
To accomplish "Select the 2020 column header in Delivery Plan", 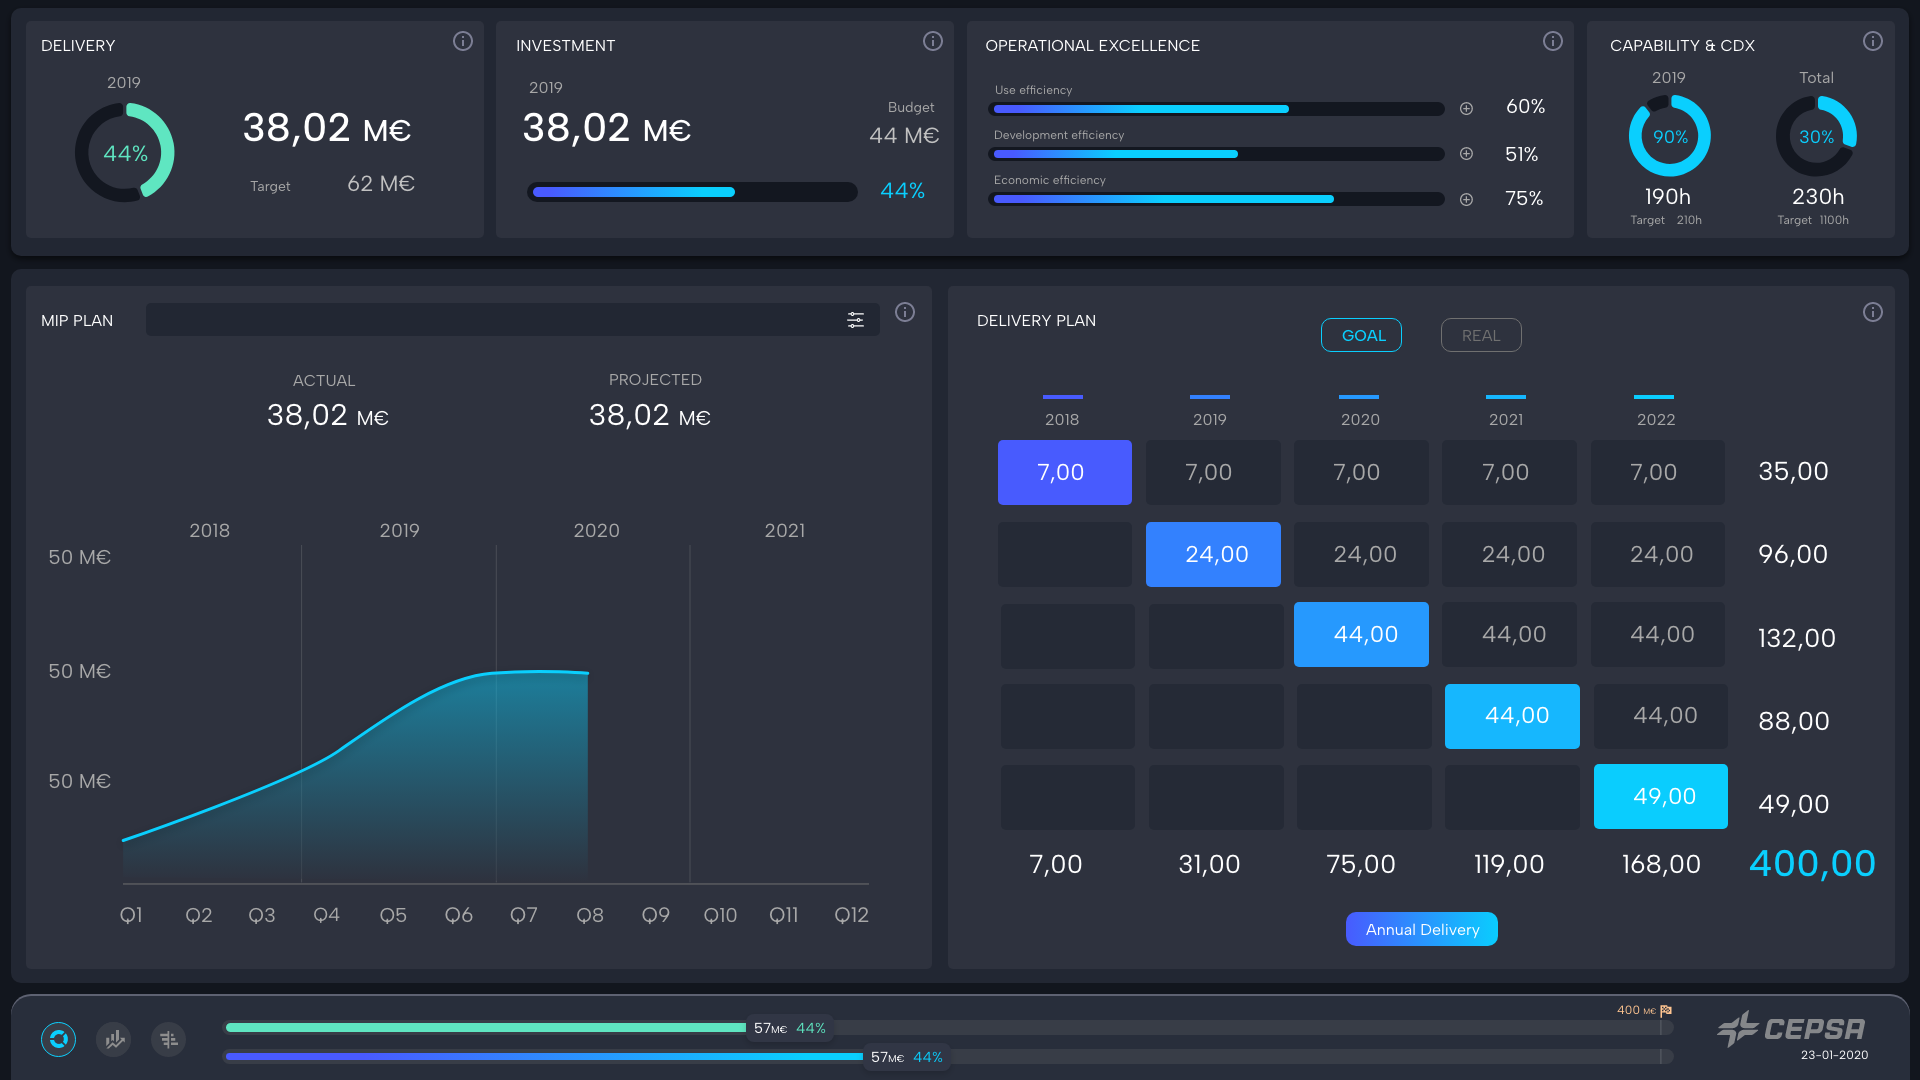I will click(x=1360, y=420).
